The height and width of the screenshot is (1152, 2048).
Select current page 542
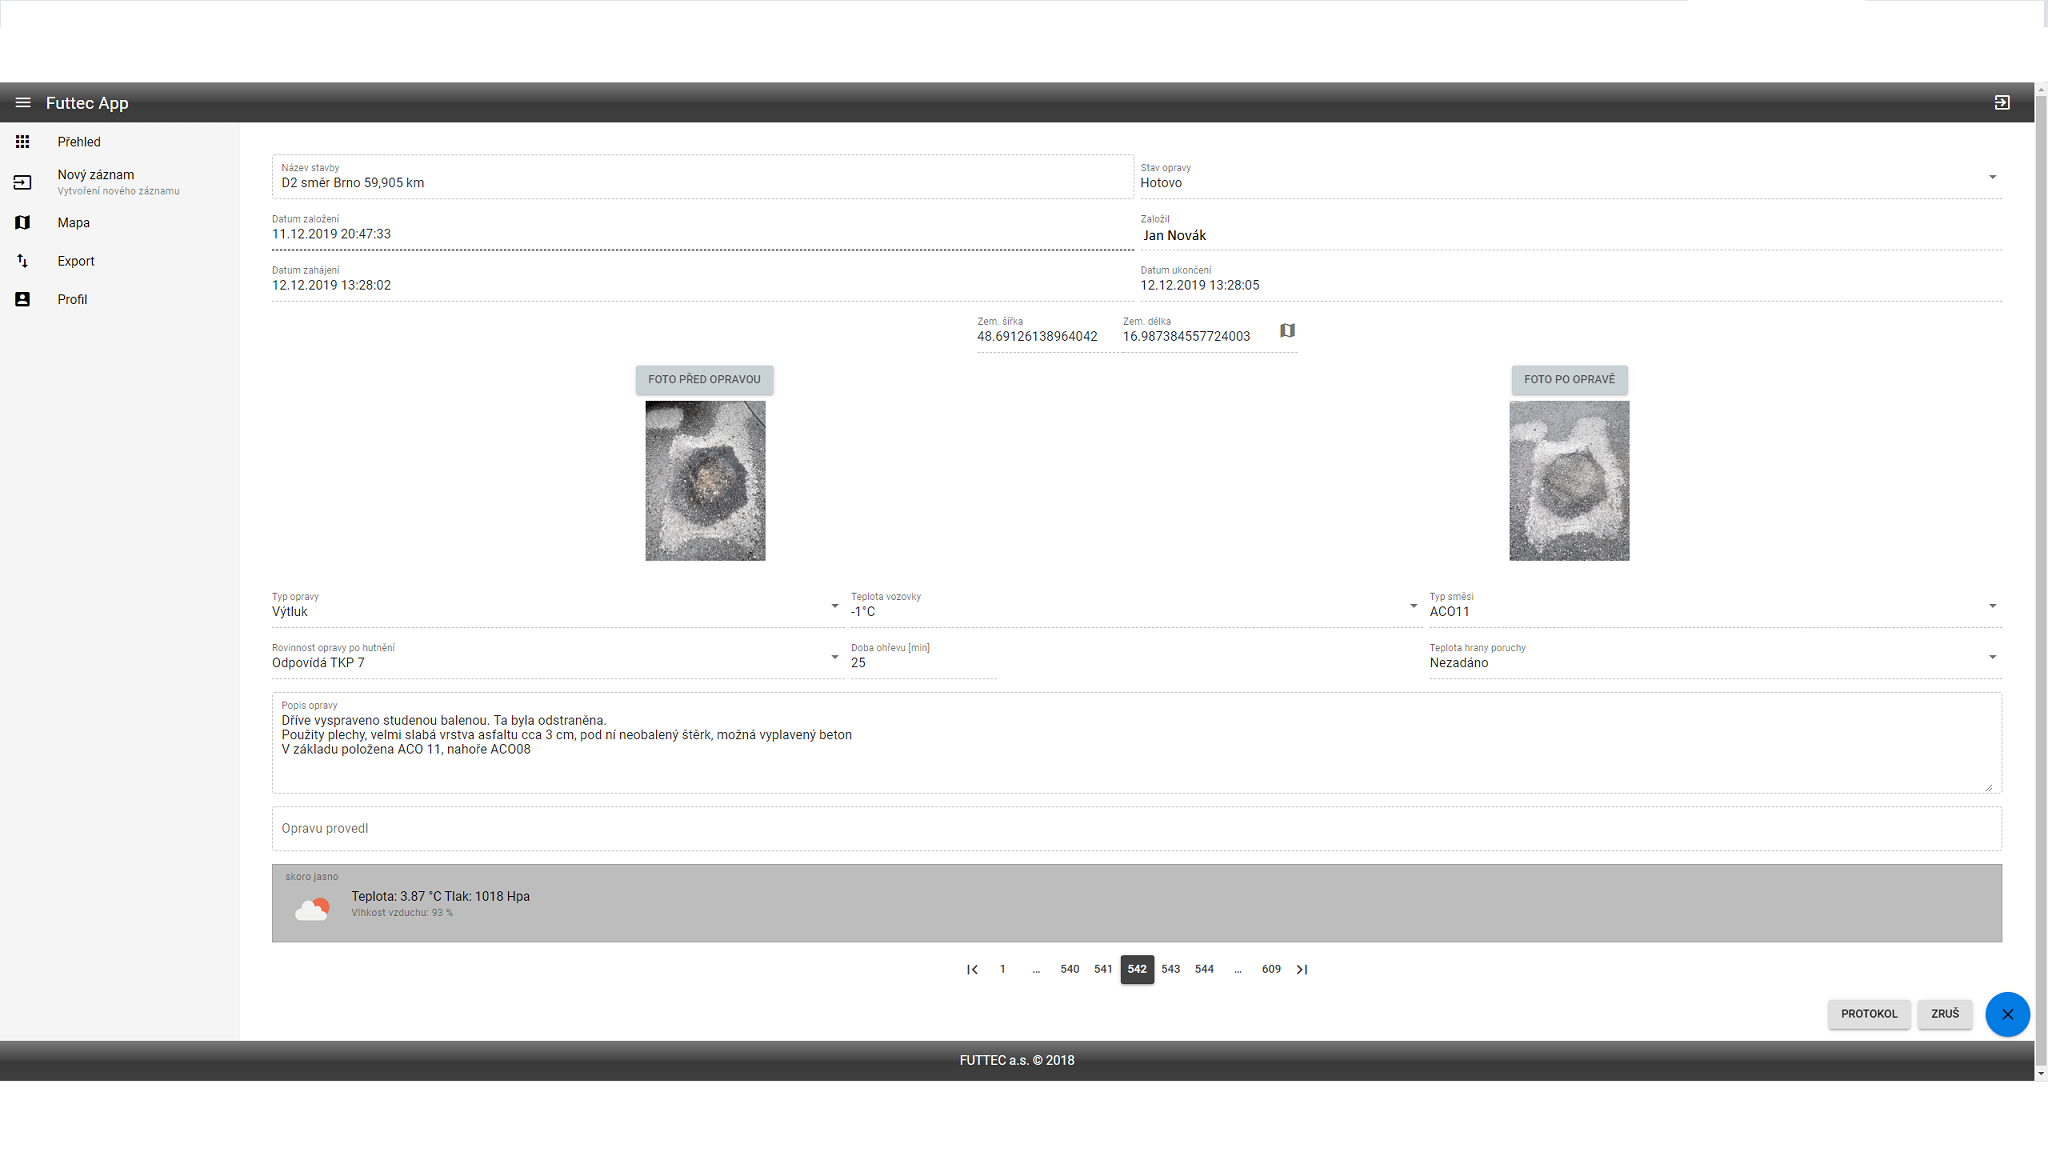tap(1137, 969)
